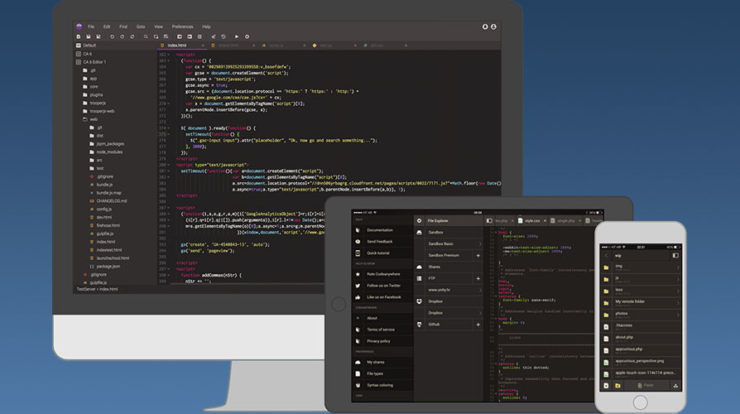Image resolution: width=740 pixels, height=414 pixels.
Task: Switch to the style.css tab on iPad
Action: pyautogui.click(x=531, y=221)
